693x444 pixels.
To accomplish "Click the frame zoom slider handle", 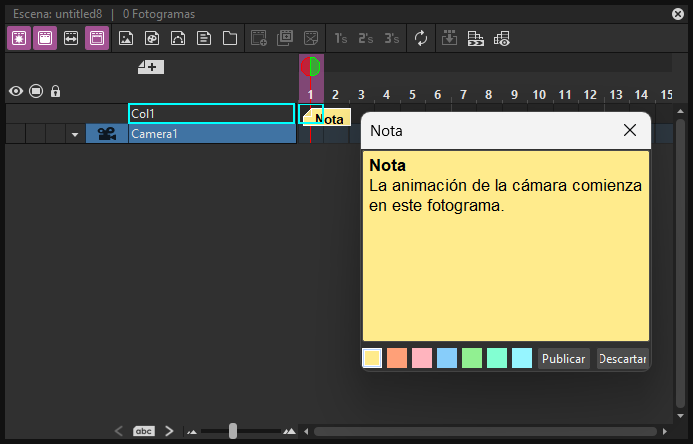I will click(x=233, y=431).
